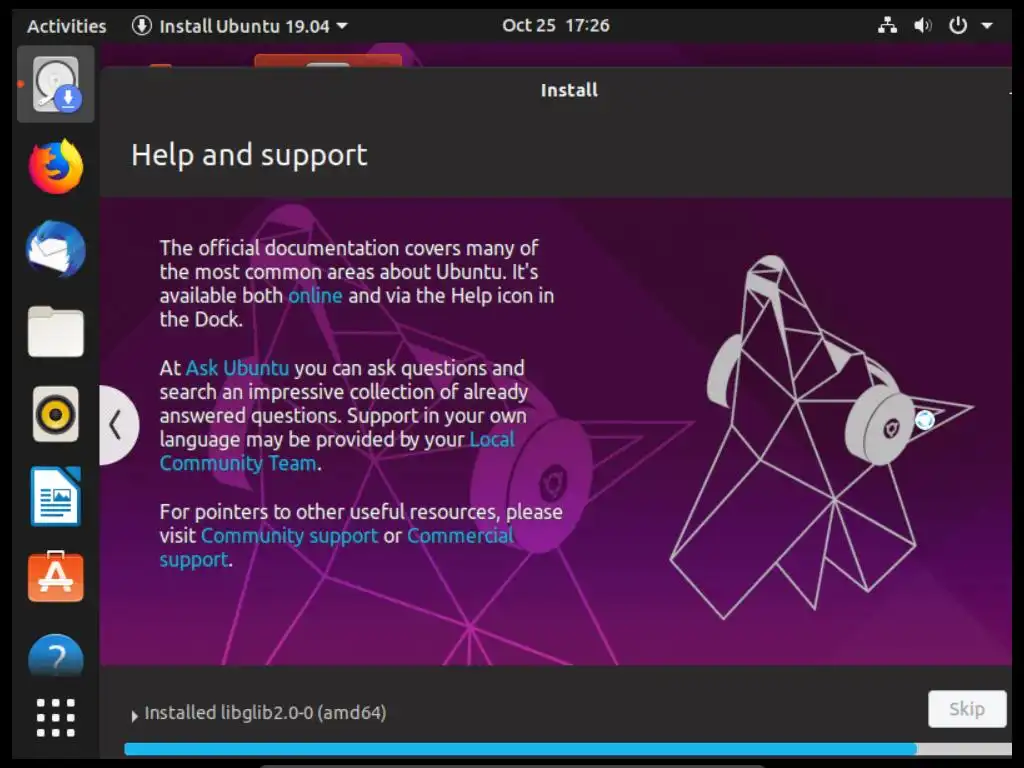This screenshot has width=1024, height=768.
Task: Open Ubuntu Software store icon
Action: click(56, 577)
